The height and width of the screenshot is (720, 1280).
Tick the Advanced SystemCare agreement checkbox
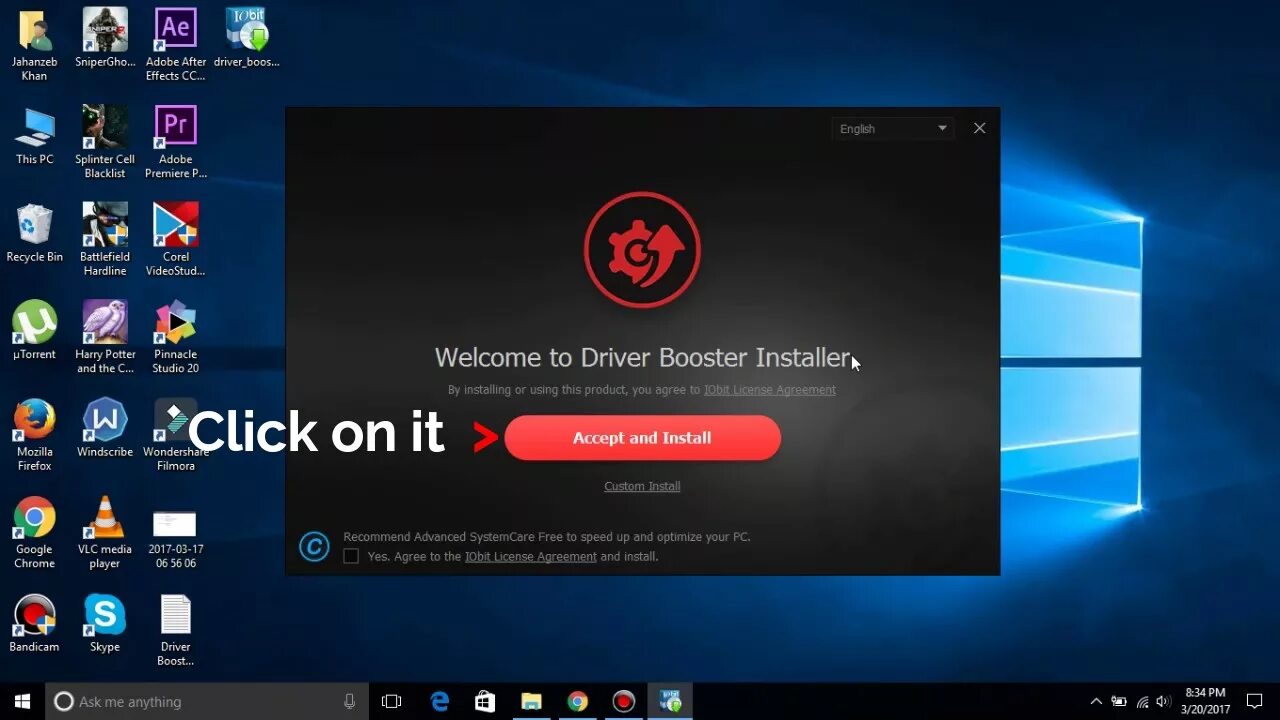pyautogui.click(x=351, y=556)
